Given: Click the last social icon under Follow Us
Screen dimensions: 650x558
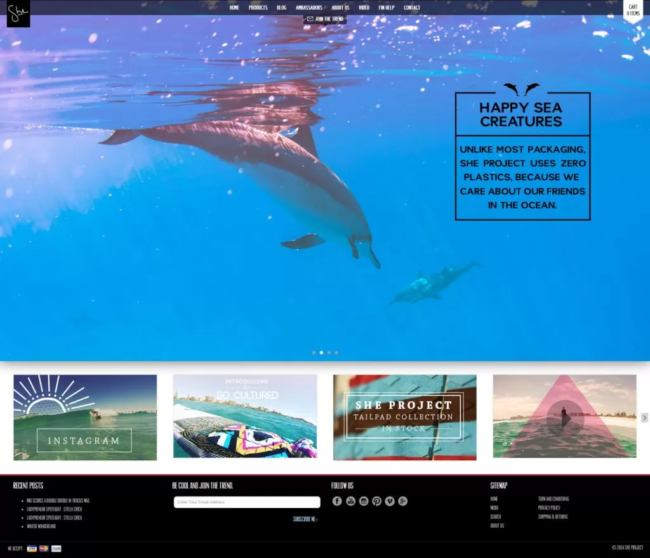Looking at the screenshot, I should click(402, 501).
